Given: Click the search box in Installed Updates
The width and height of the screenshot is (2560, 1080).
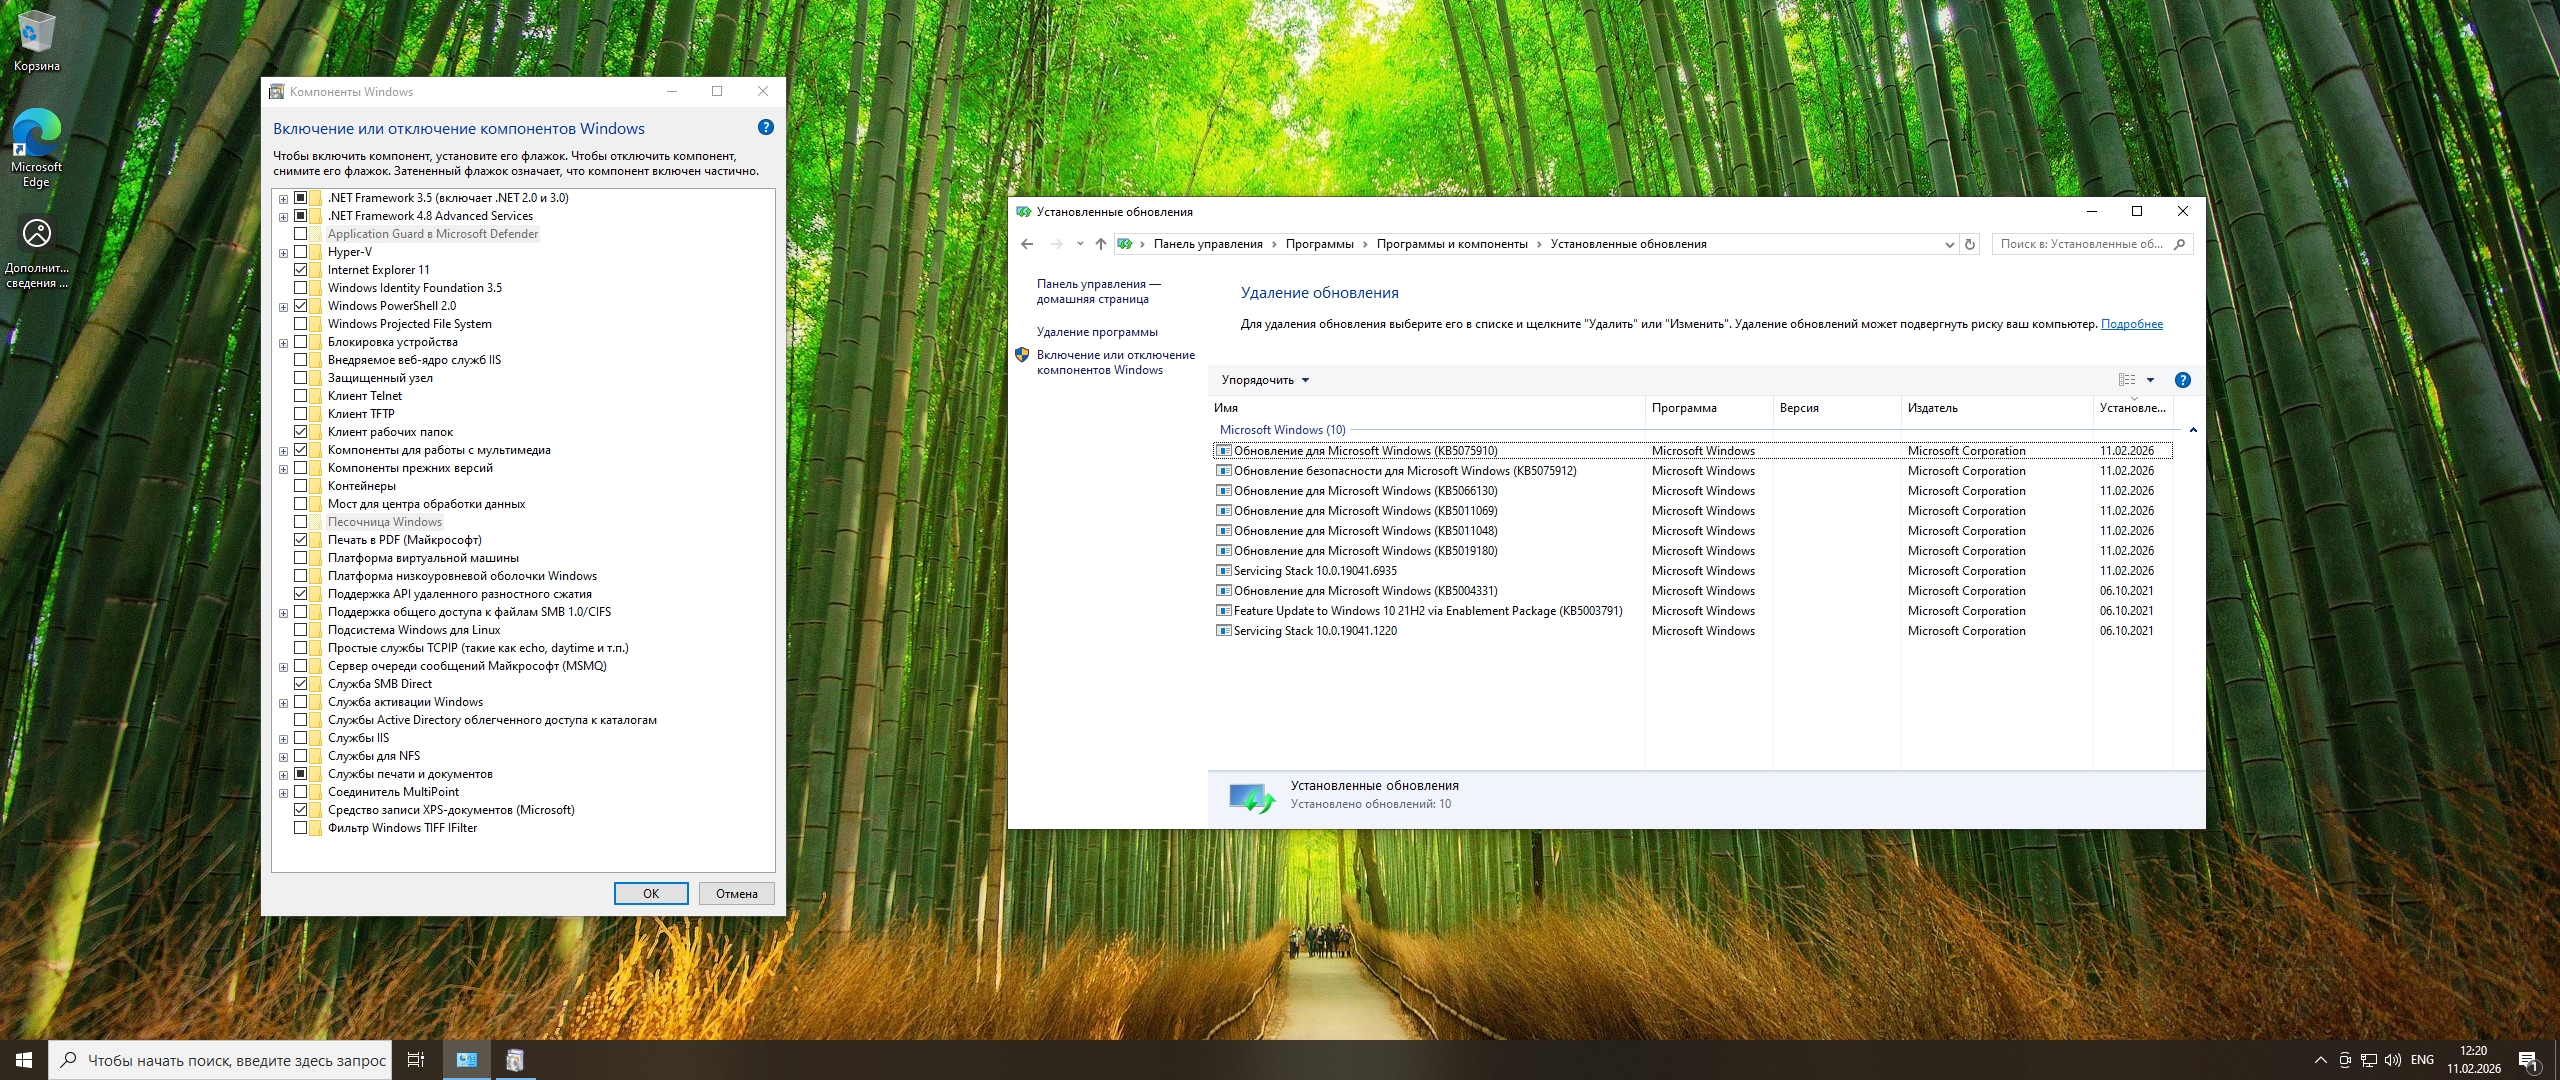Looking at the screenshot, I should click(2080, 244).
